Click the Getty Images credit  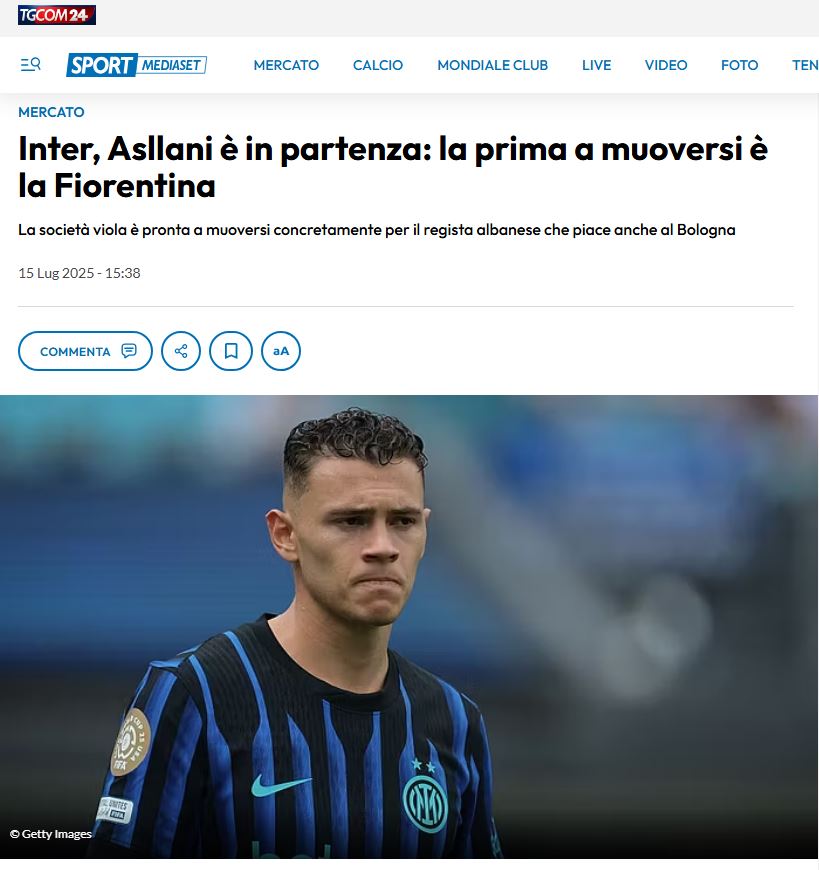pyautogui.click(x=50, y=834)
